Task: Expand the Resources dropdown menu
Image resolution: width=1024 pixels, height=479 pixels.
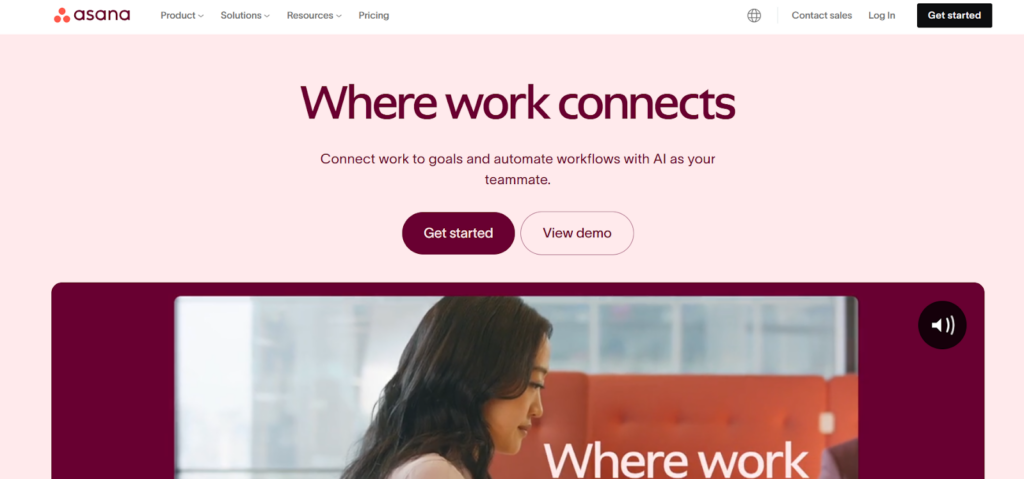Action: click(x=314, y=16)
